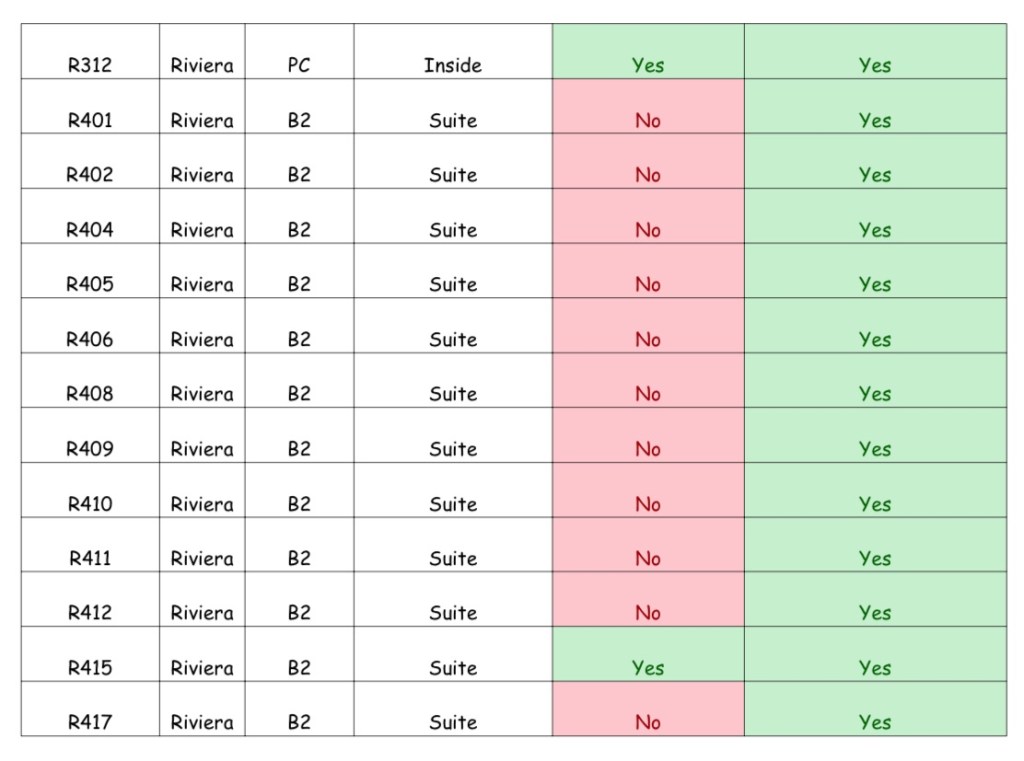Image resolution: width=1024 pixels, height=761 pixels.
Task: Click the R410 room code cell
Action: pyautogui.click(x=90, y=504)
